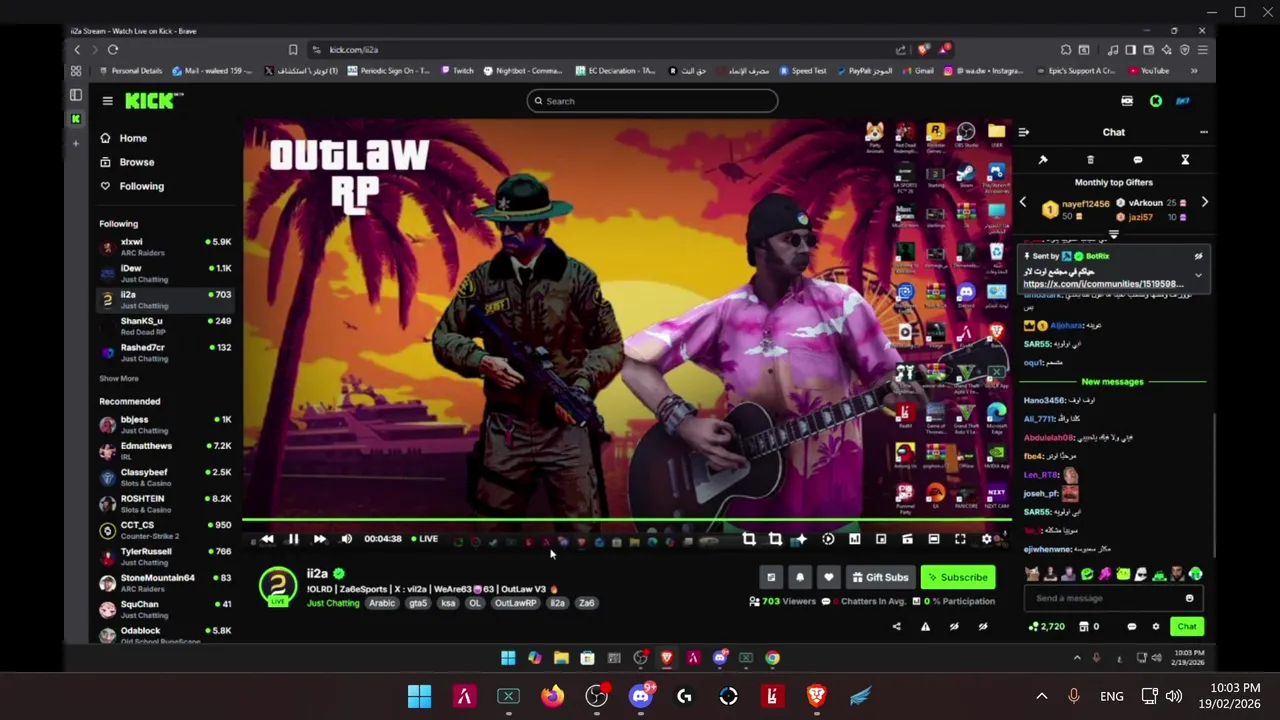The height and width of the screenshot is (720, 1280).
Task: Click the trash icon in chat toolbar
Action: point(1090,160)
